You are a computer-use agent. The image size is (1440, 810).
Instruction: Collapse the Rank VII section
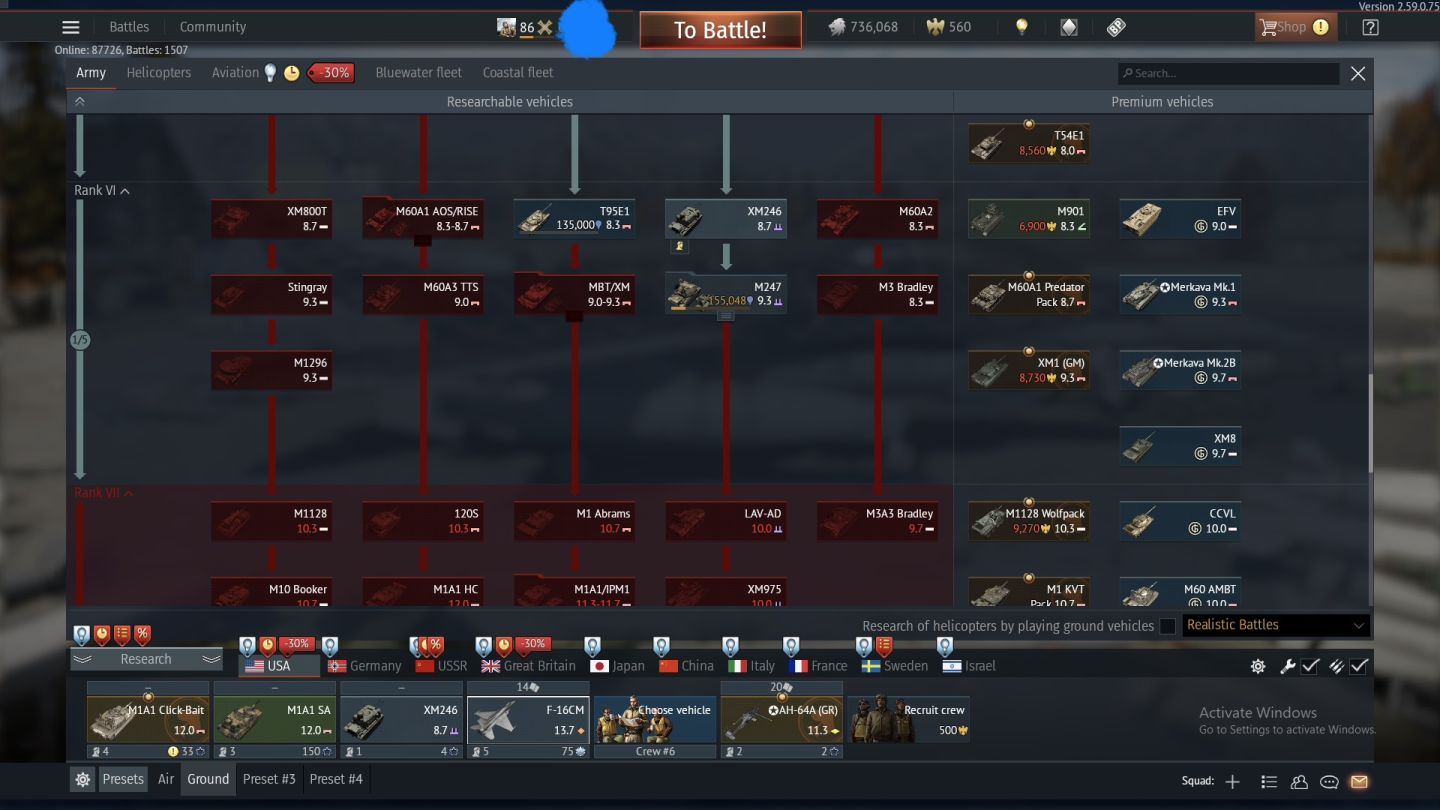104,493
